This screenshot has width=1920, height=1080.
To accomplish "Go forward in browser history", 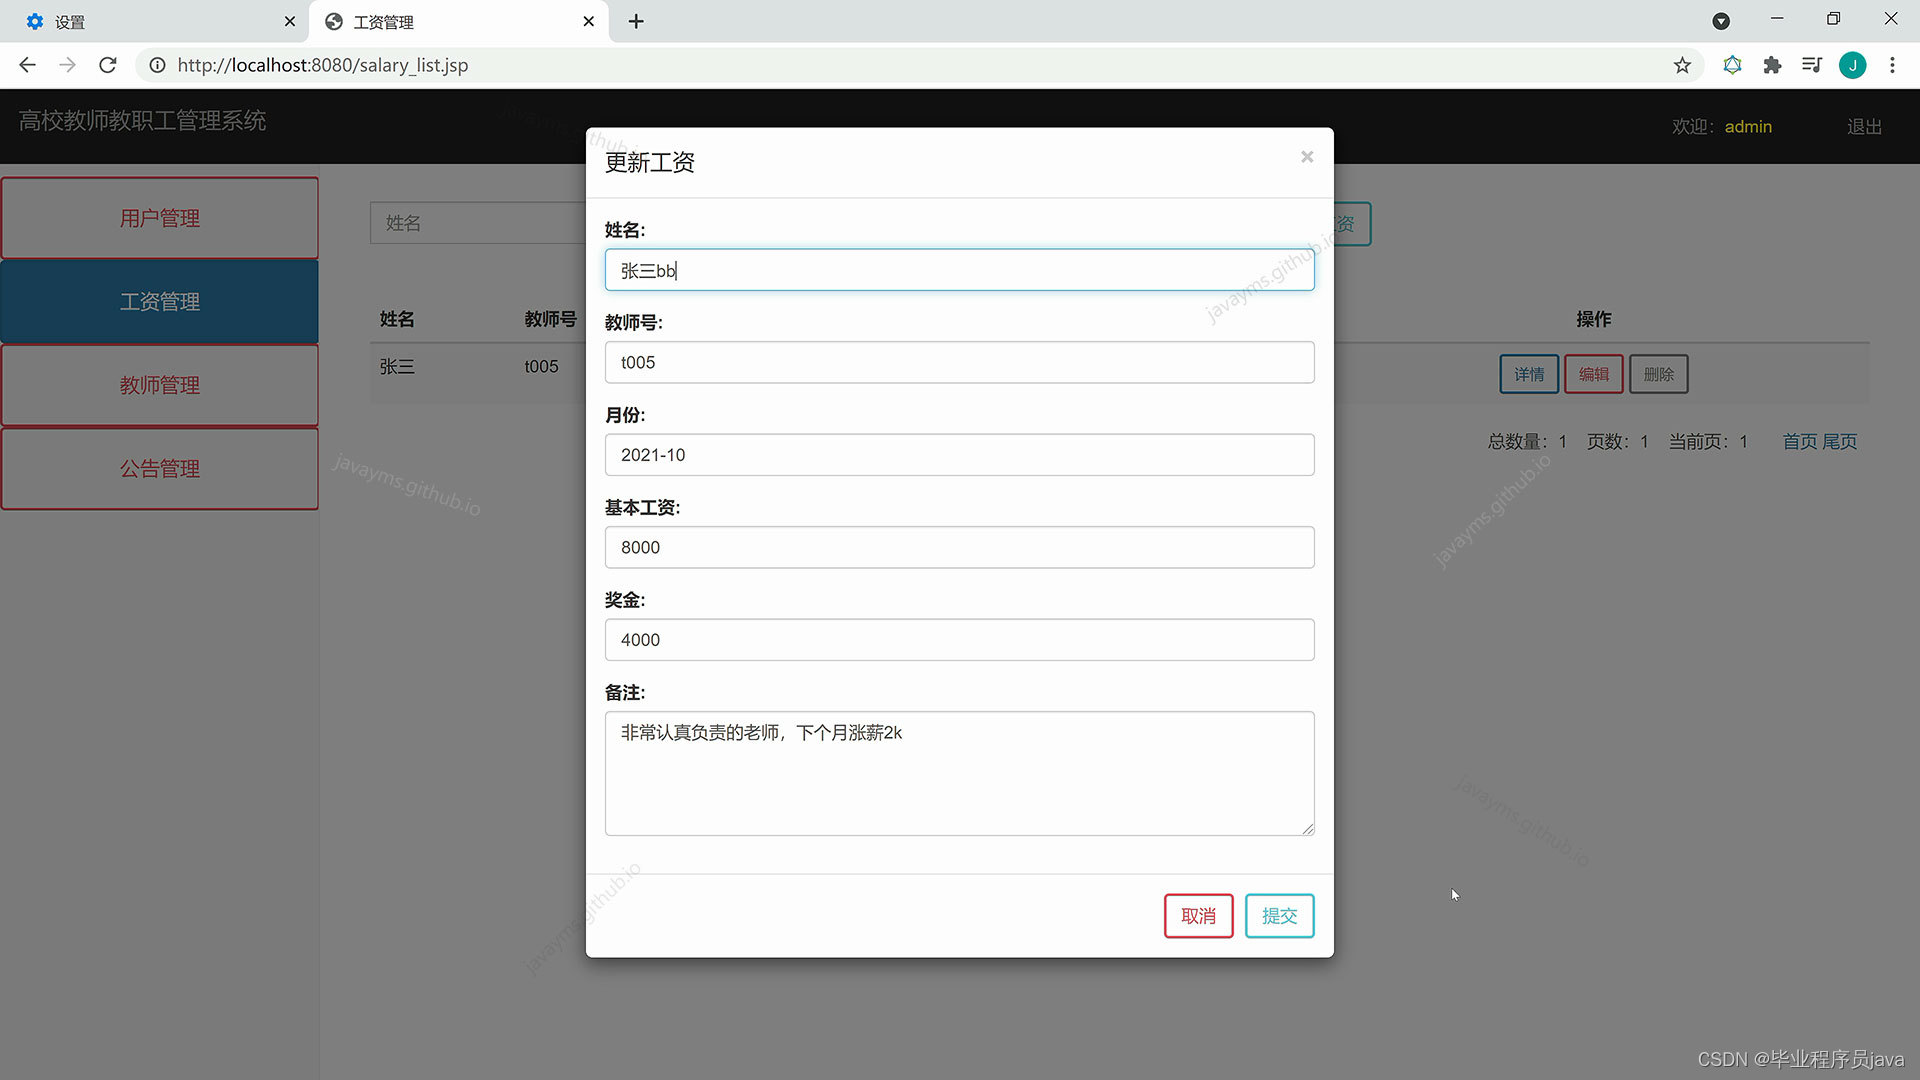I will tap(67, 65).
